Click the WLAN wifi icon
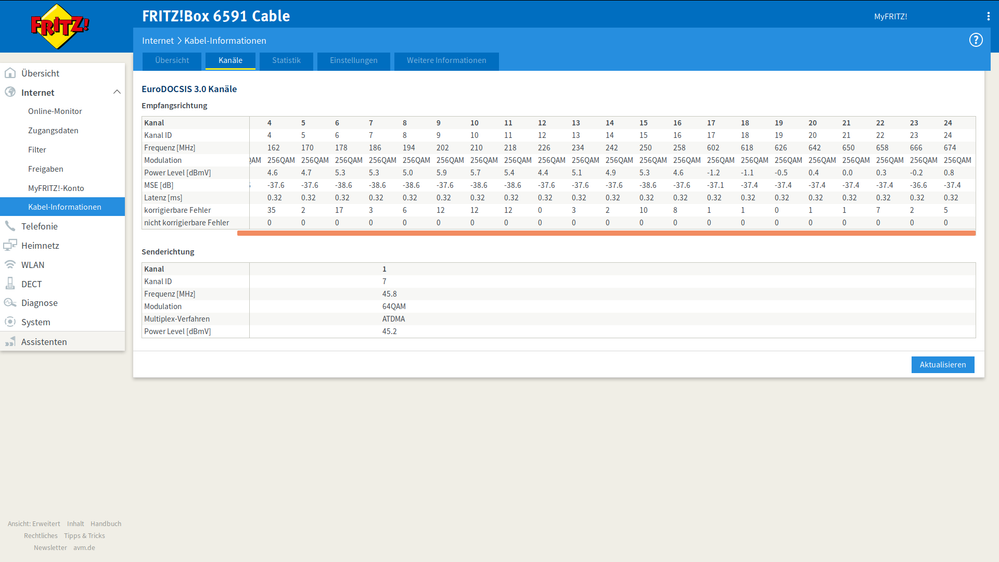This screenshot has width=999, height=562. (x=10, y=264)
